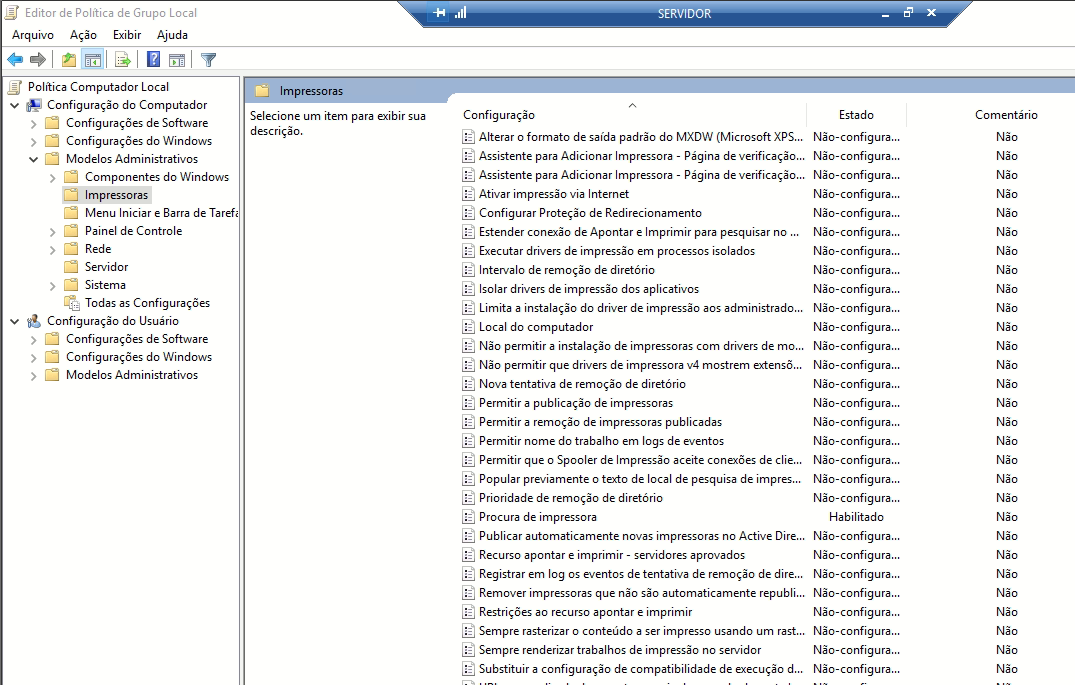The height and width of the screenshot is (685, 1088).
Task: Collapse the Configuração do Computador node
Action: [15, 105]
